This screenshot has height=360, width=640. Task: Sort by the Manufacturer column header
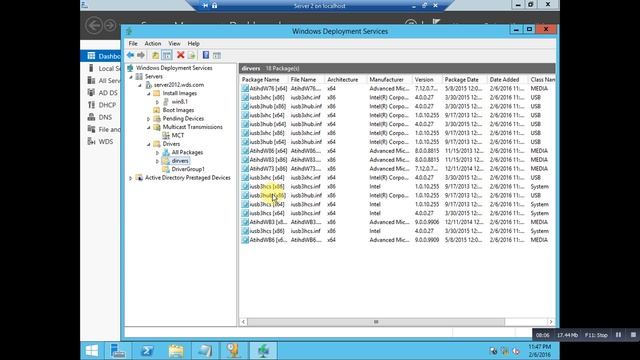pyautogui.click(x=389, y=80)
